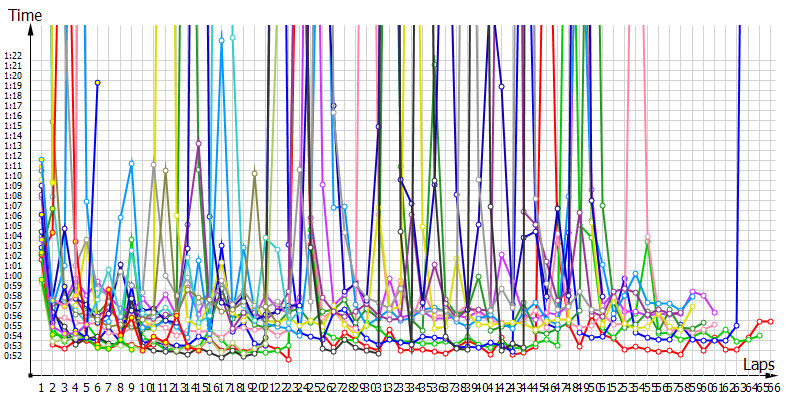Select the red line's final data point
This screenshot has height=400, width=800.
771,321
